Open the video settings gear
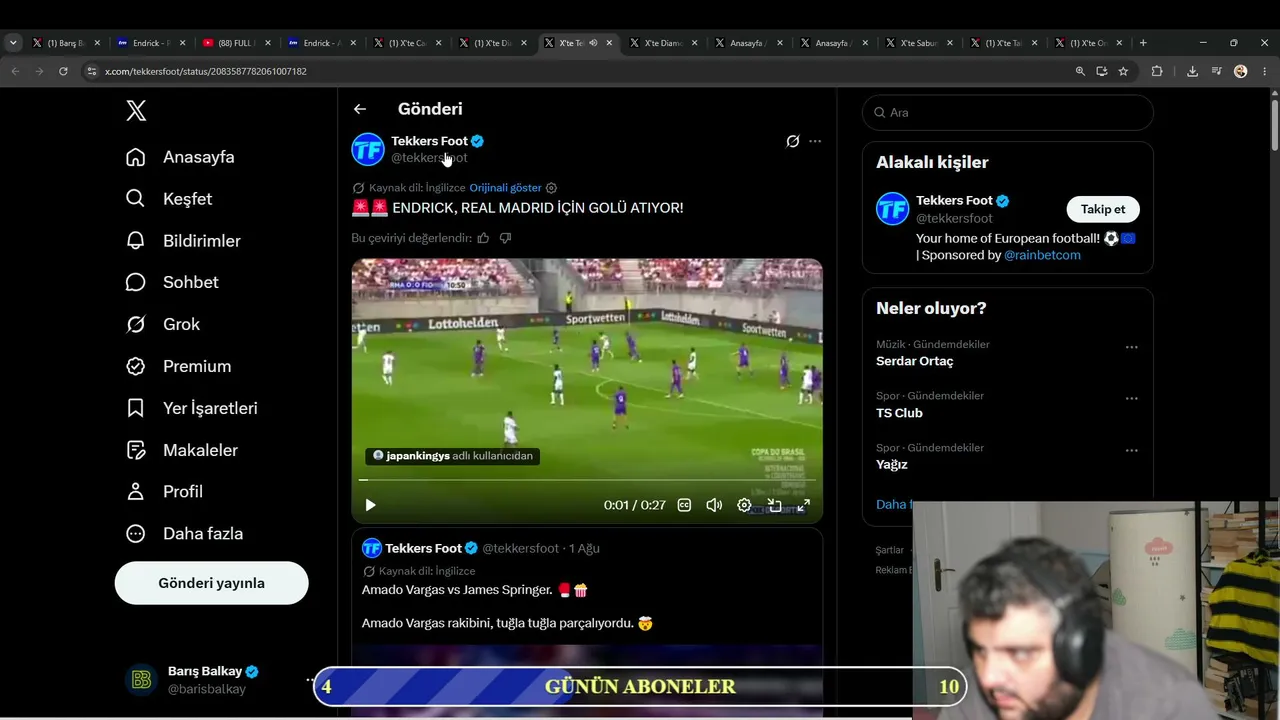The image size is (1280, 720). [x=744, y=505]
